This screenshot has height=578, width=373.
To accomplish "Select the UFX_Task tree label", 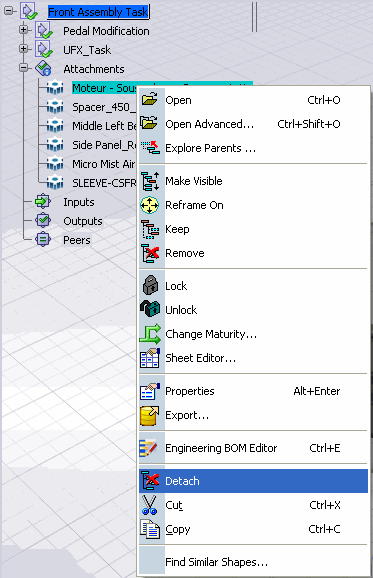I will tap(87, 50).
